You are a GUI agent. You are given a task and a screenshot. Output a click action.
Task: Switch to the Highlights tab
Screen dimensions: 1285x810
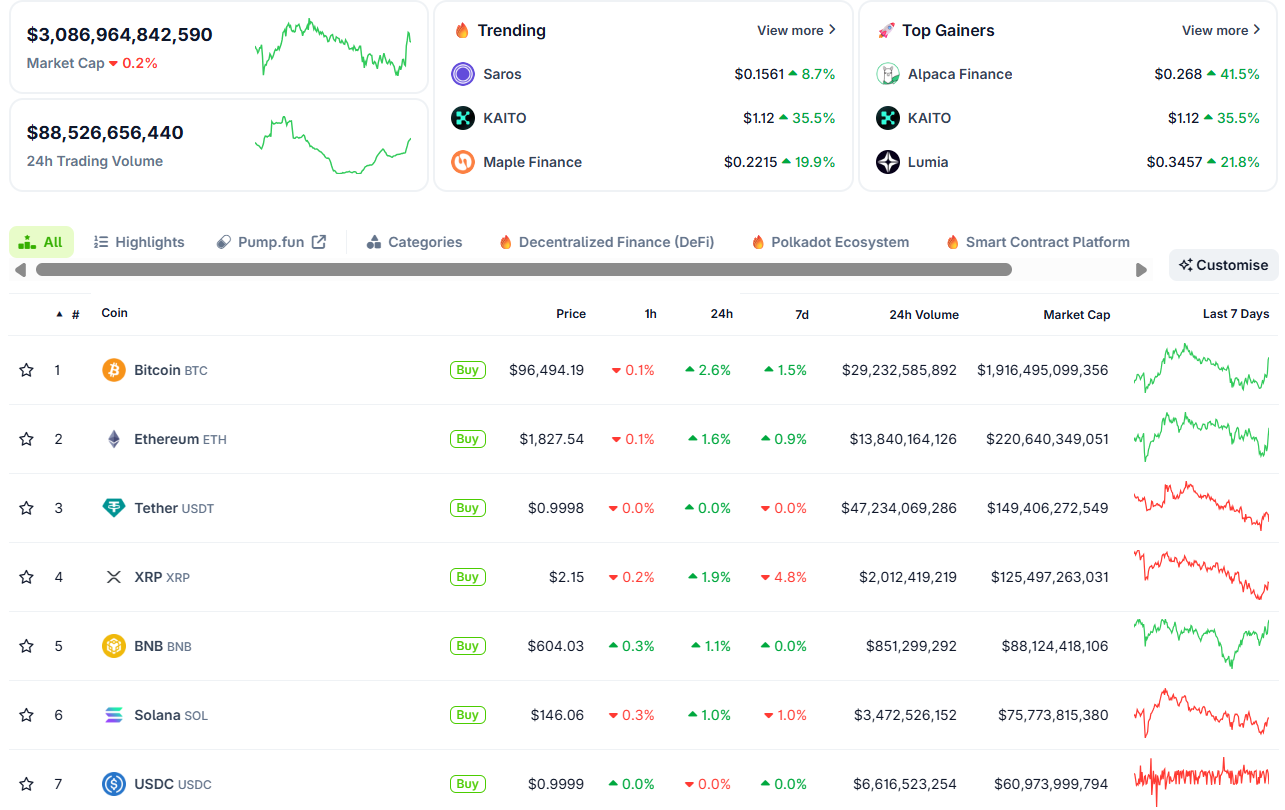pyautogui.click(x=139, y=242)
